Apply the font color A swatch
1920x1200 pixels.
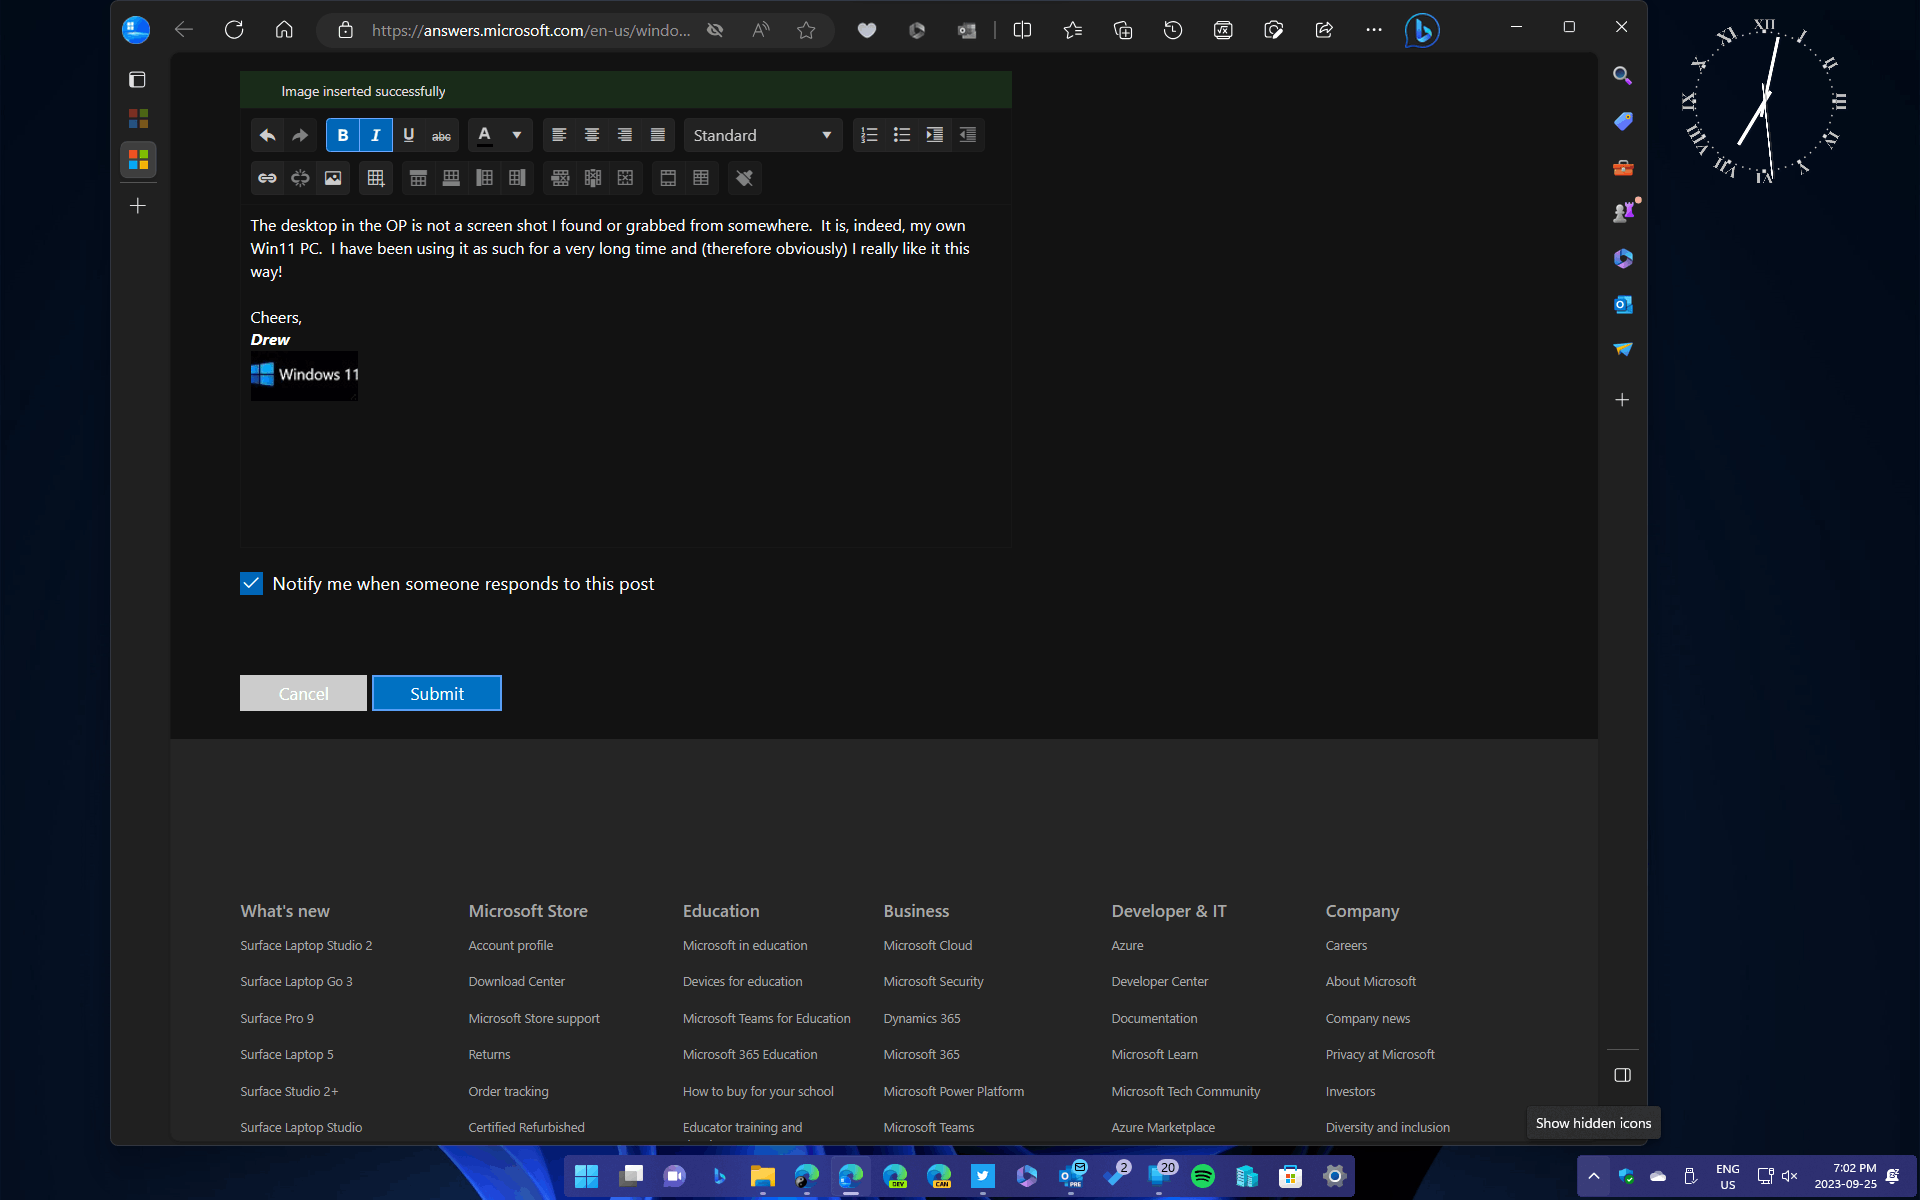coord(485,135)
